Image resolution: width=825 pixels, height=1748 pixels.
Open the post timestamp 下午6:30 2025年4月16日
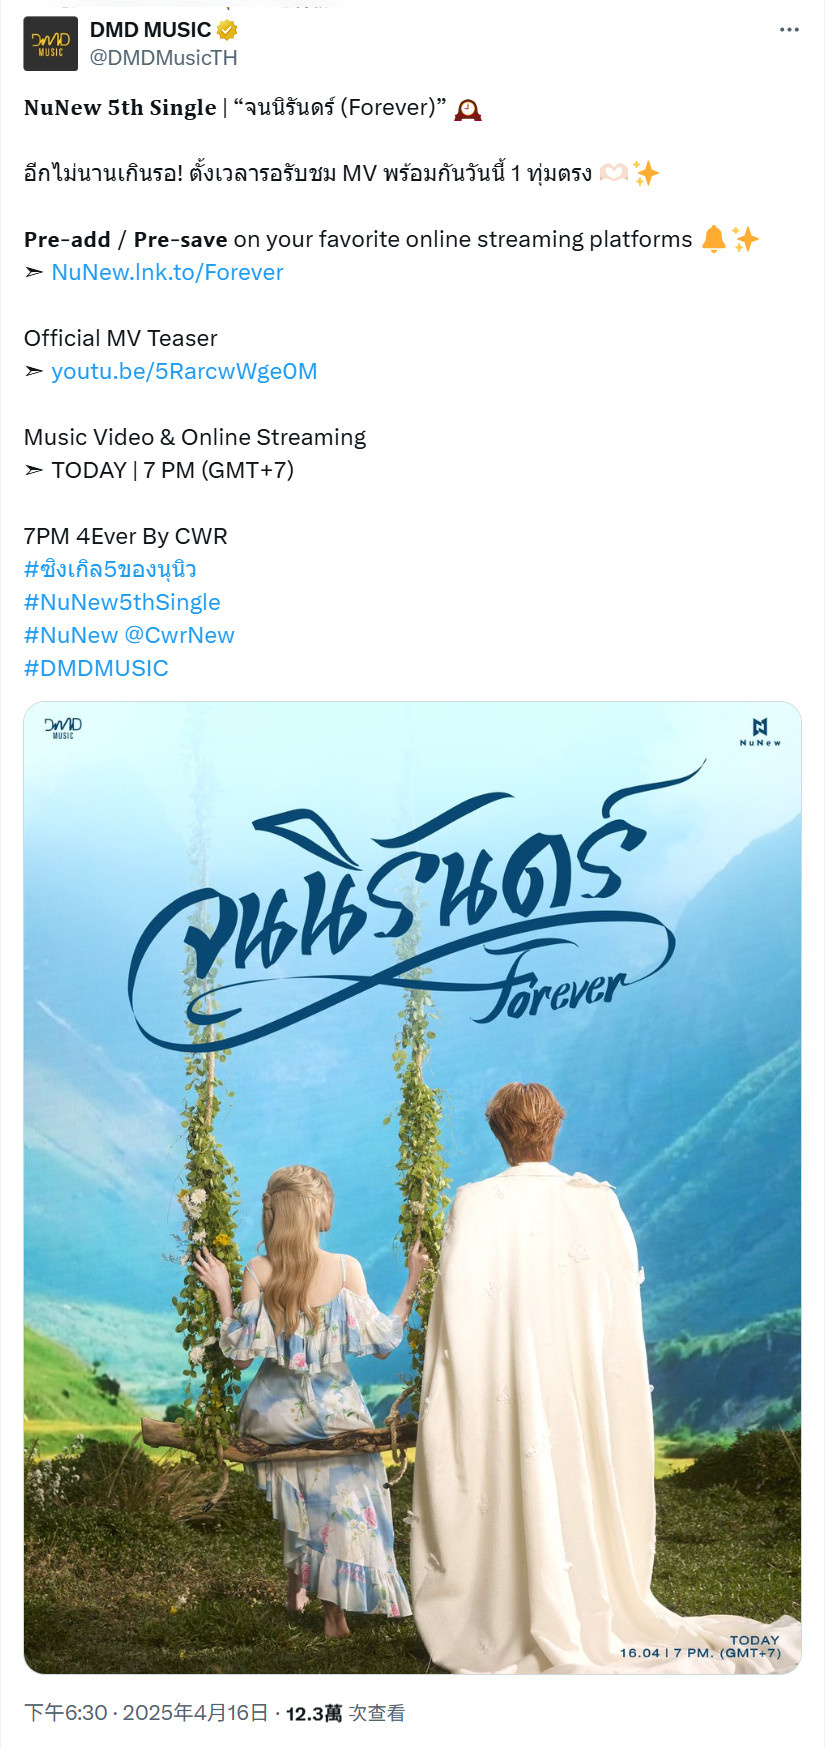(x=146, y=1713)
